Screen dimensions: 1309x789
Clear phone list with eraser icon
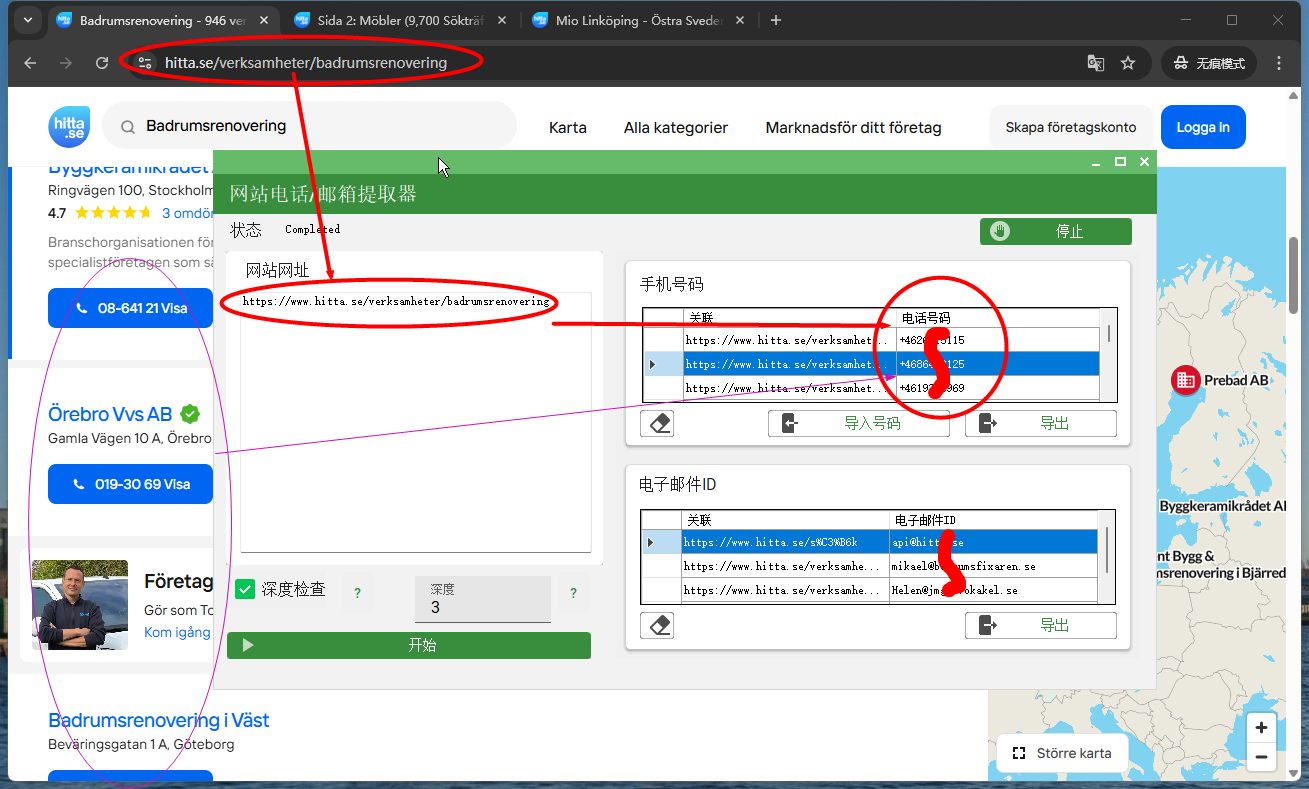coord(657,424)
